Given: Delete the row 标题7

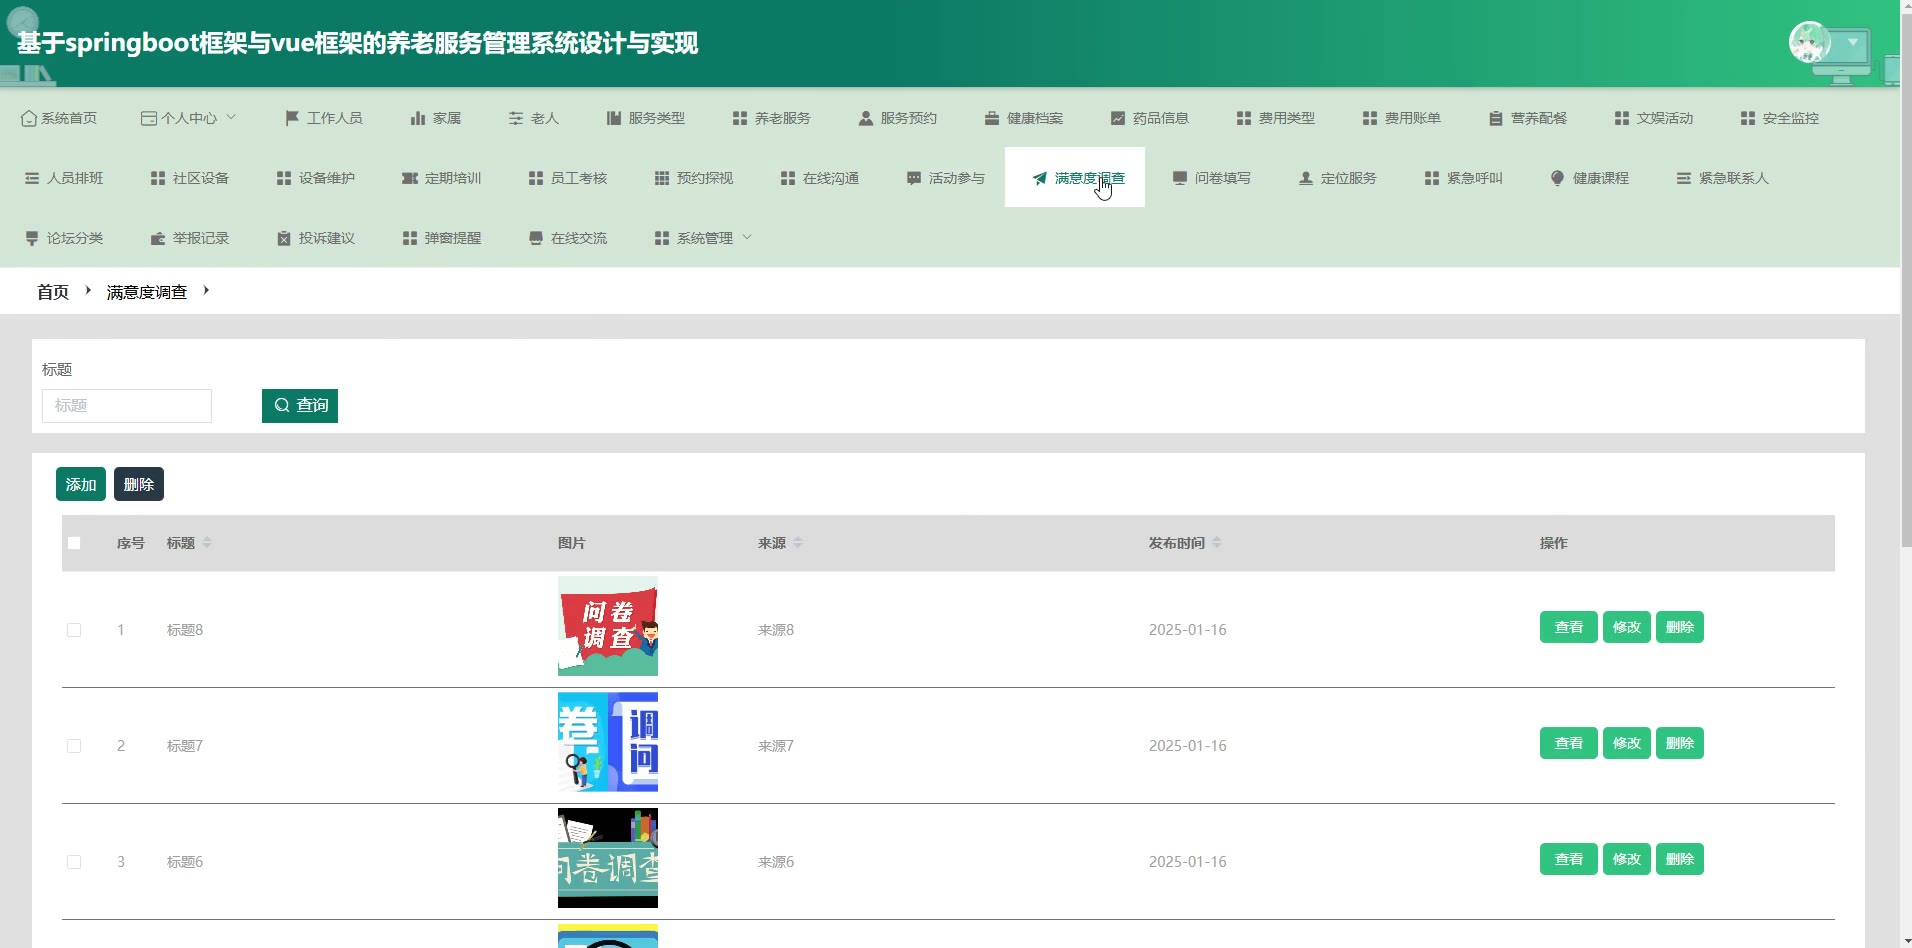Looking at the screenshot, I should [1680, 744].
